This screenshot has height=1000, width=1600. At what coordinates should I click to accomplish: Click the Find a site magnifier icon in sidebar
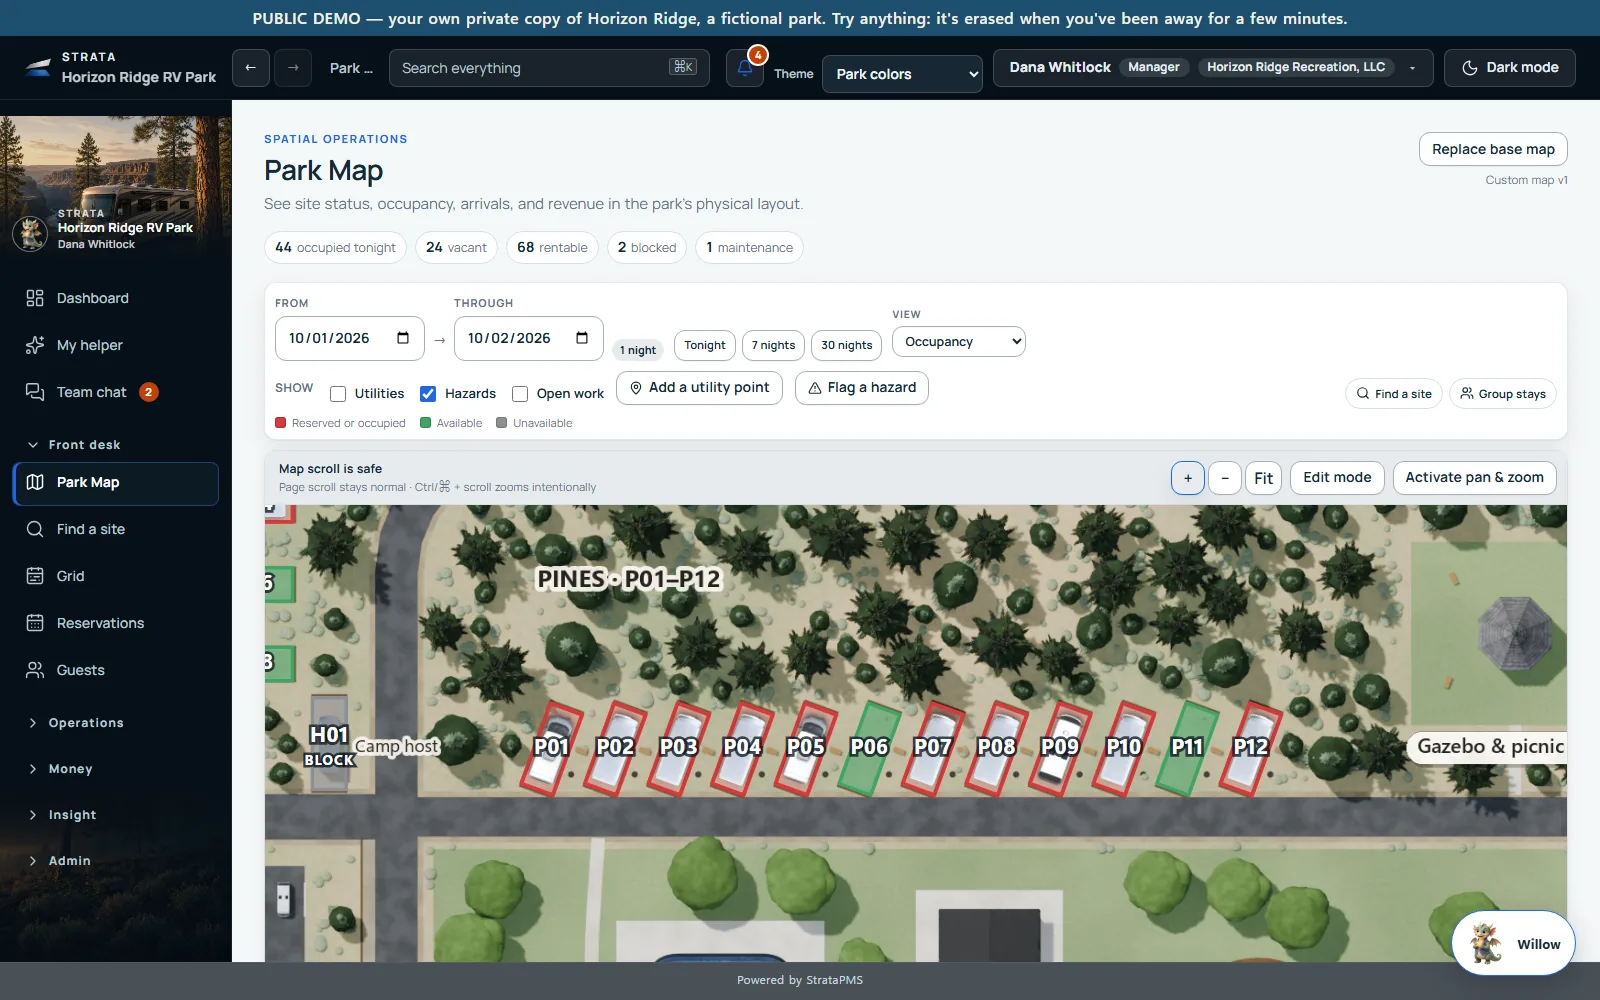(35, 529)
